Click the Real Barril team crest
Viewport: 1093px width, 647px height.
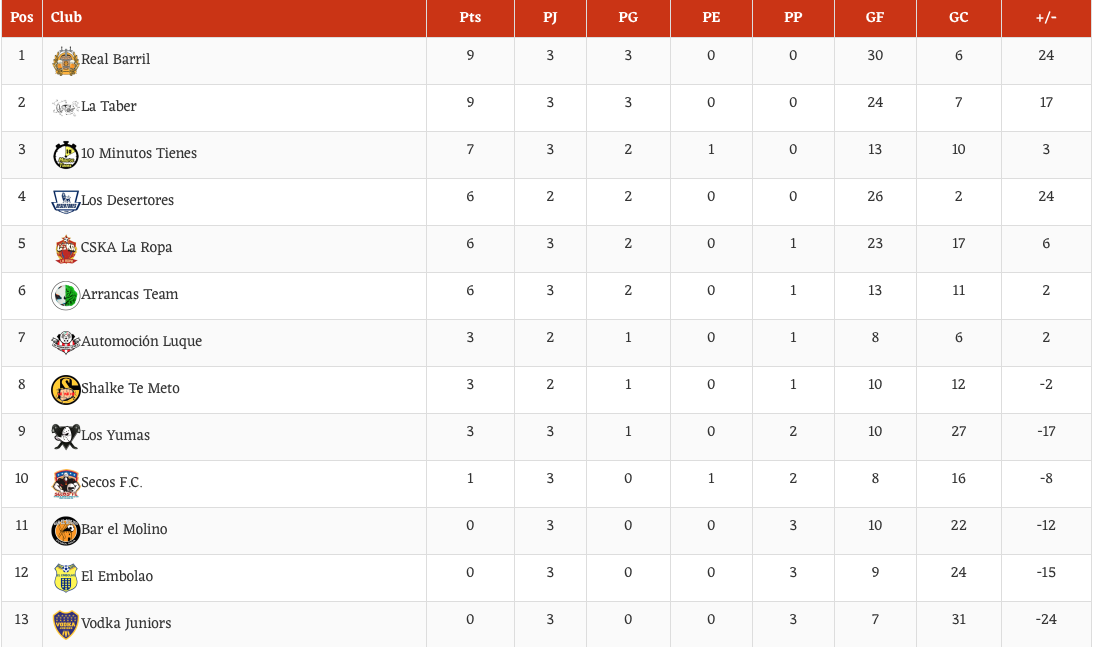click(66, 60)
